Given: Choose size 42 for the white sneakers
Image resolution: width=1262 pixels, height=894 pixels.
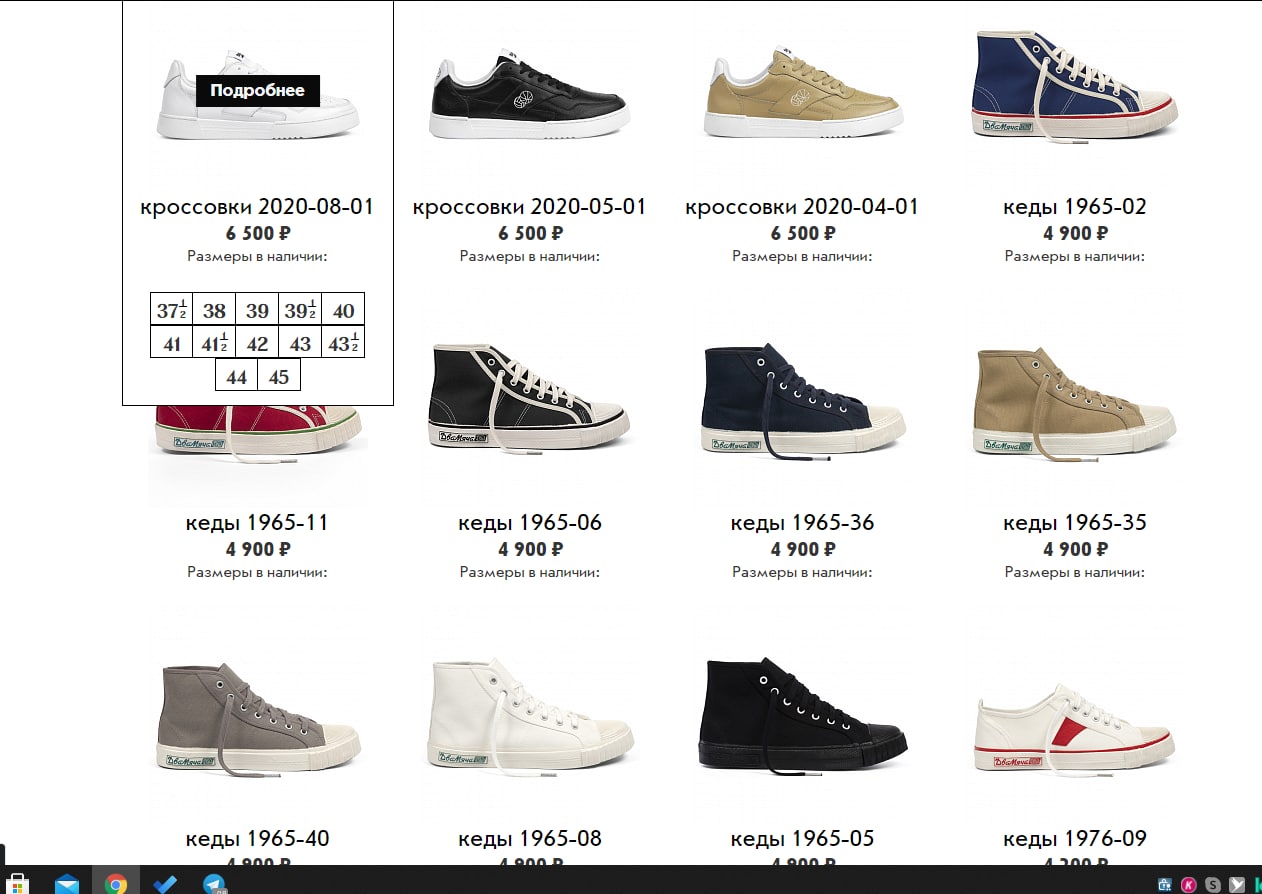Looking at the screenshot, I should [x=257, y=343].
